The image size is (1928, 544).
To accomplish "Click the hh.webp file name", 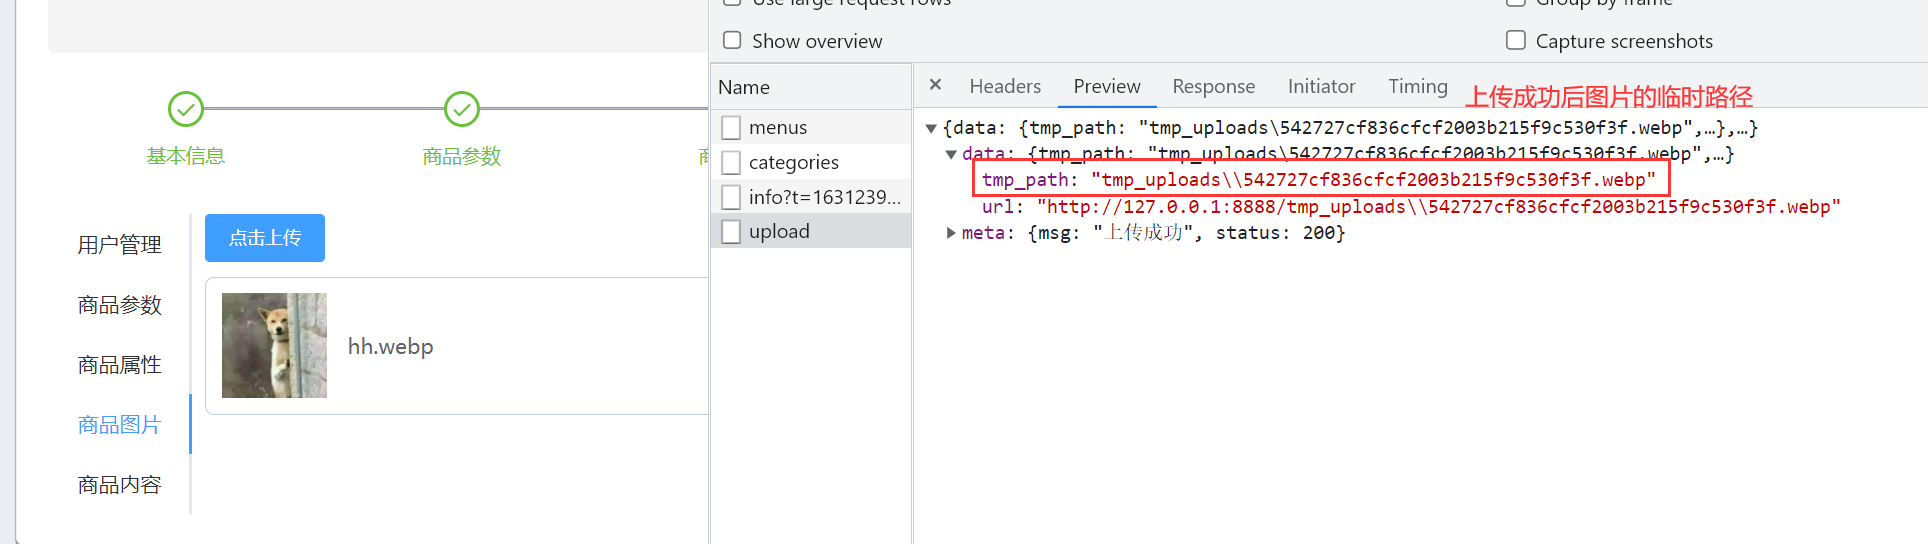I will (x=390, y=347).
